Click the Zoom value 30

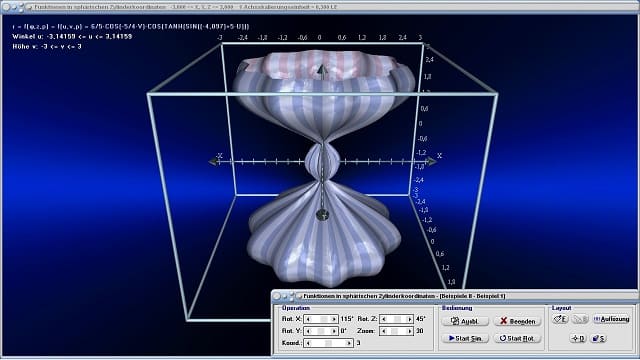pyautogui.click(x=420, y=331)
